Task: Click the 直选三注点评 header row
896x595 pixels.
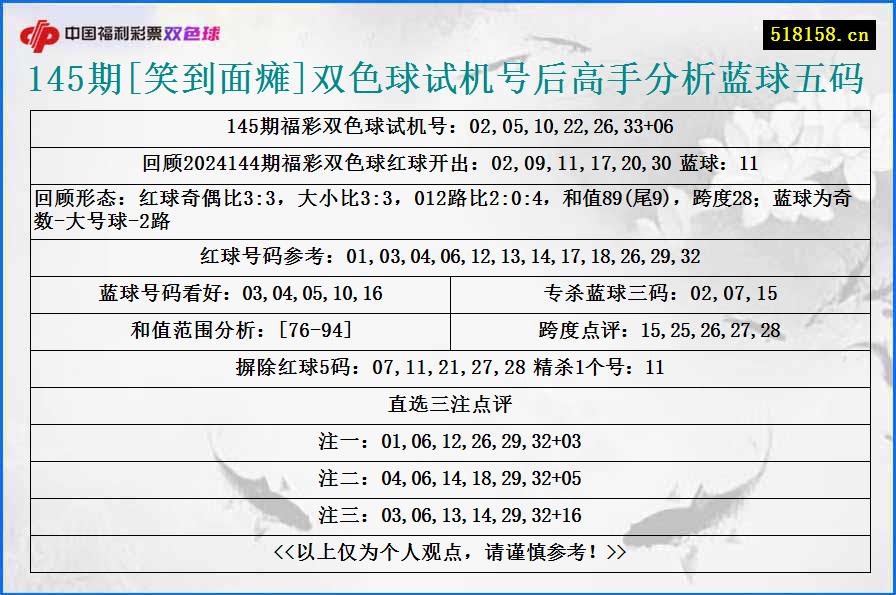Action: click(x=448, y=404)
